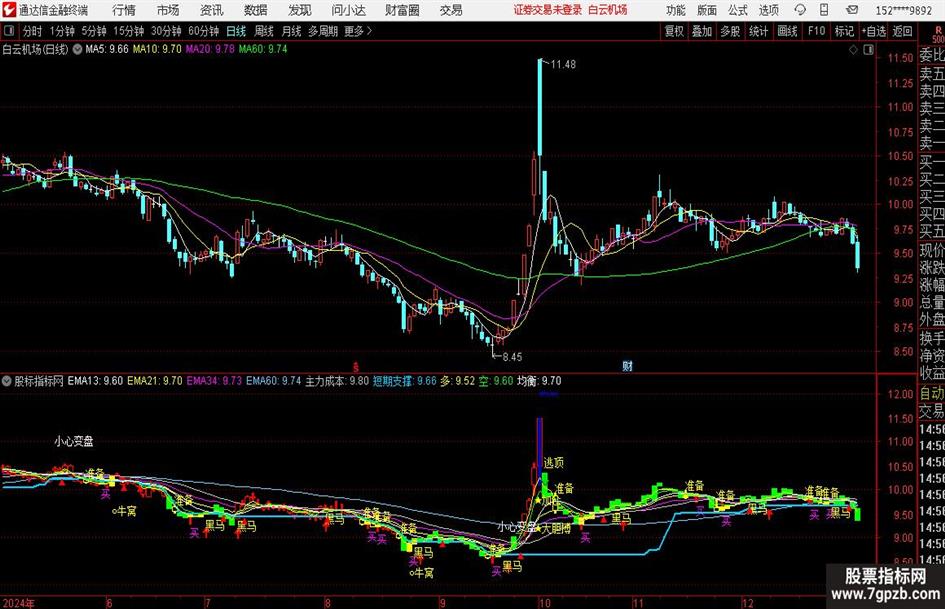This screenshot has width=945, height=609.
Task: Expand the 更多 periods chevron
Action: pos(369,31)
